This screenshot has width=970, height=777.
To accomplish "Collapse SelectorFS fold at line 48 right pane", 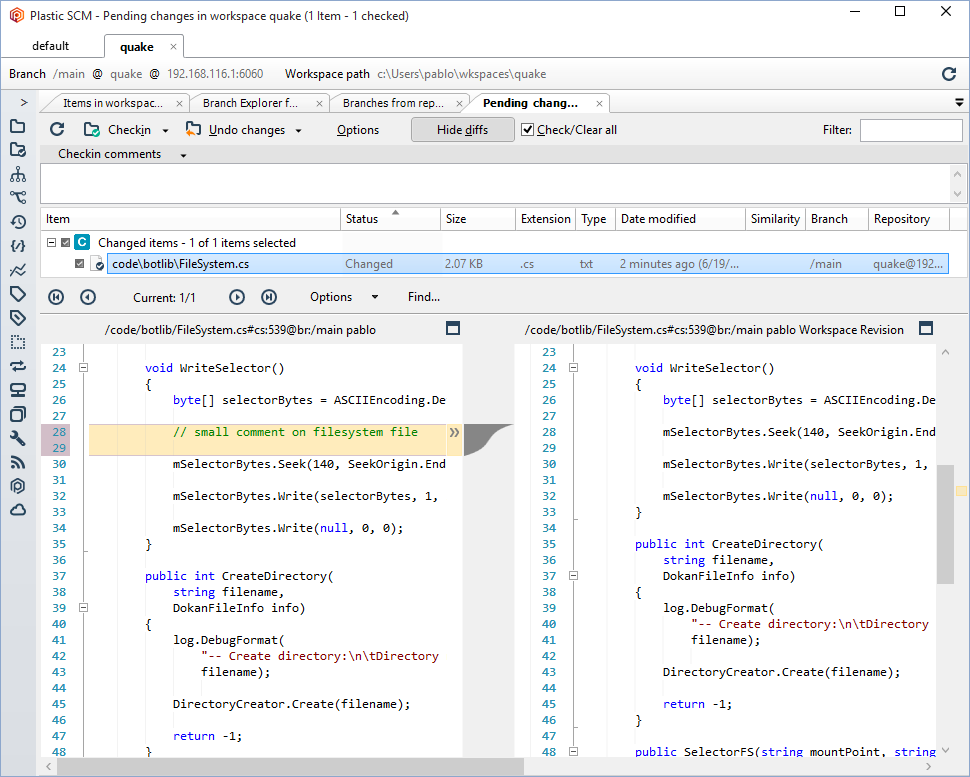I will coord(573,752).
